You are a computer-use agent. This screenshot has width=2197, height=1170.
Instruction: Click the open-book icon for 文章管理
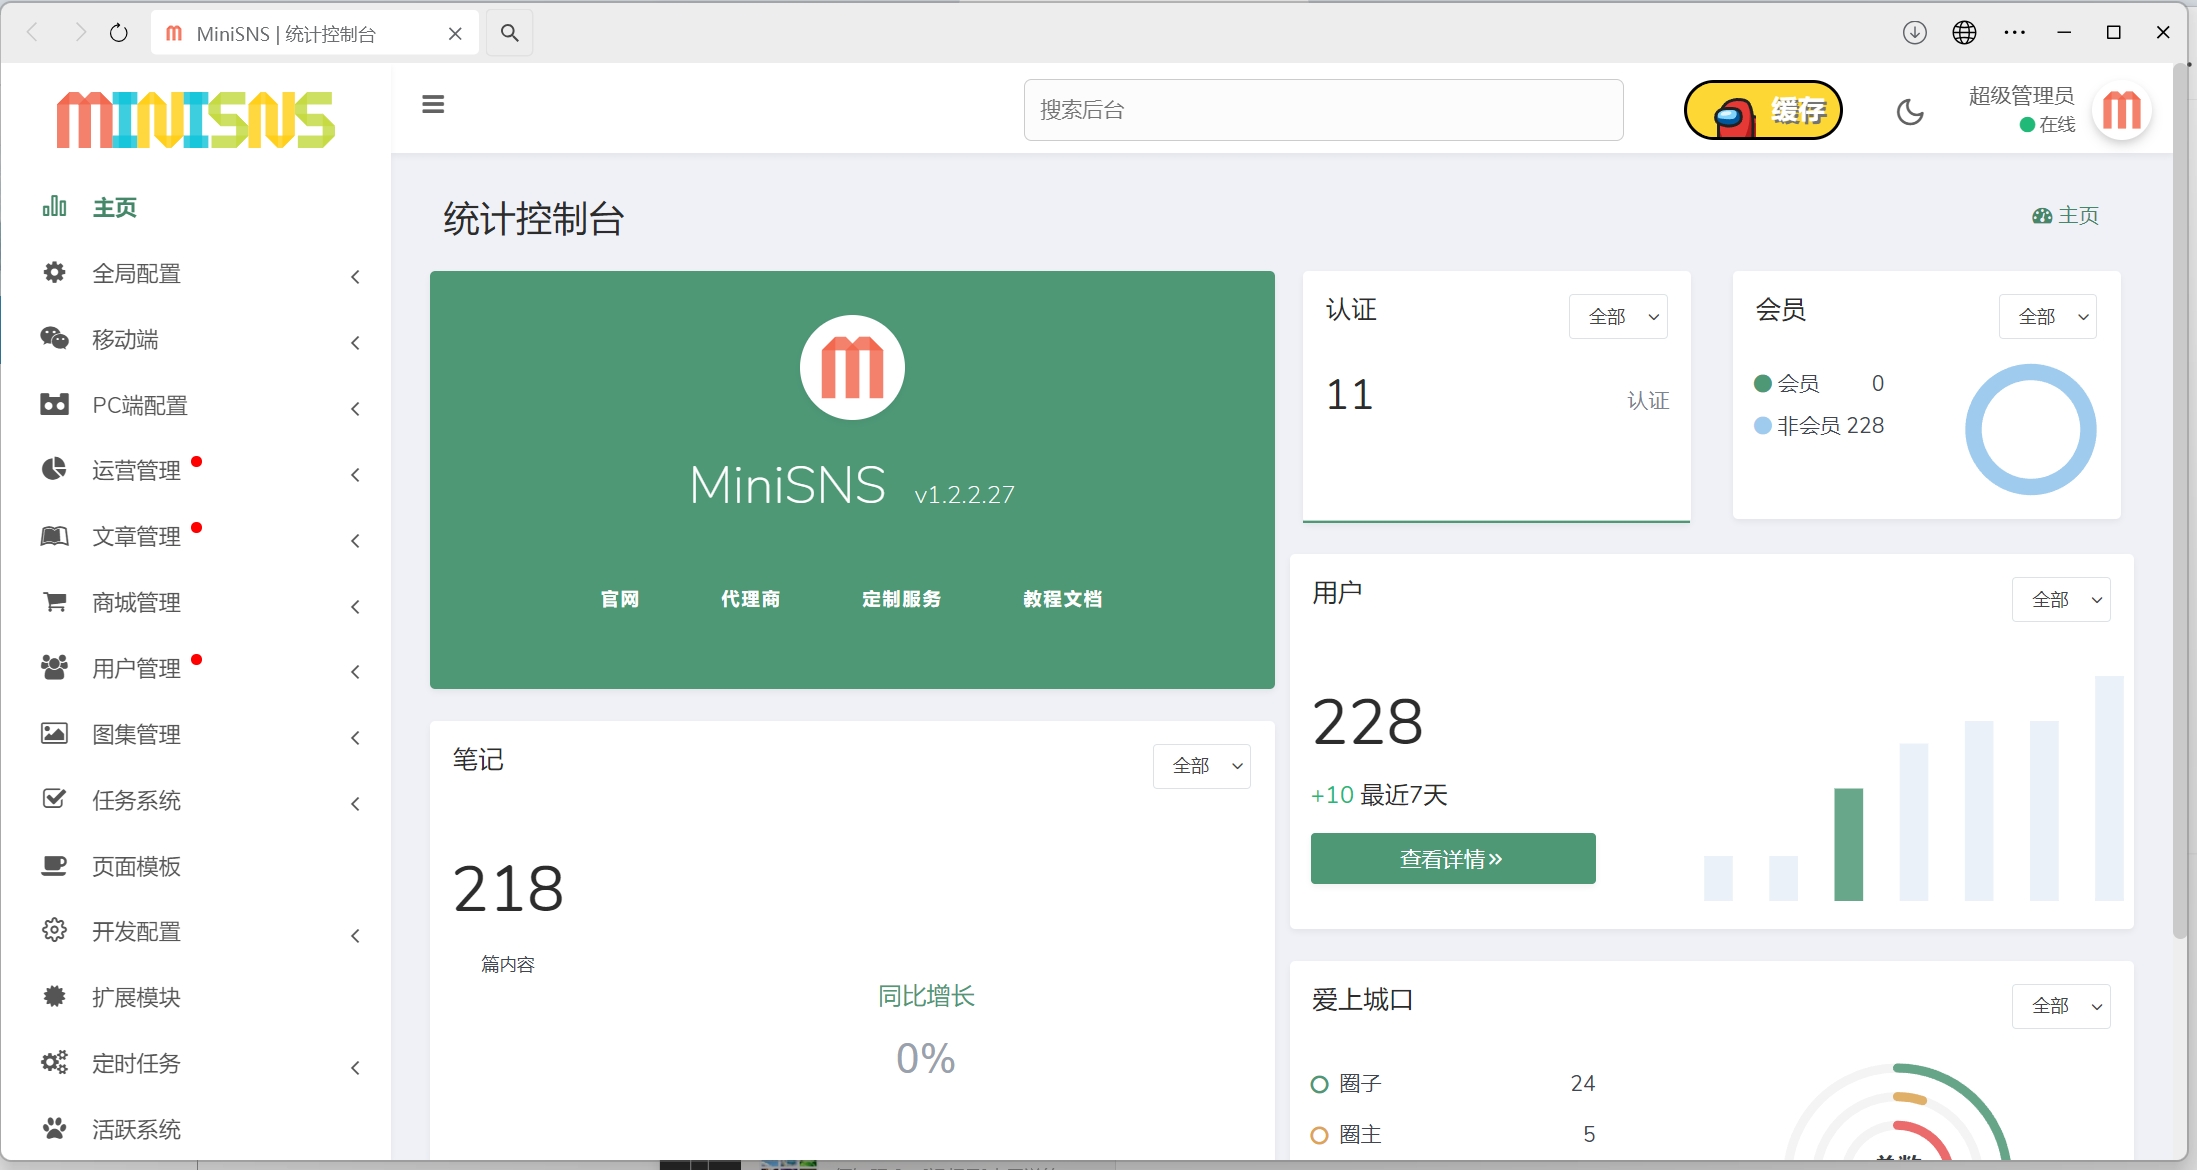[x=54, y=536]
